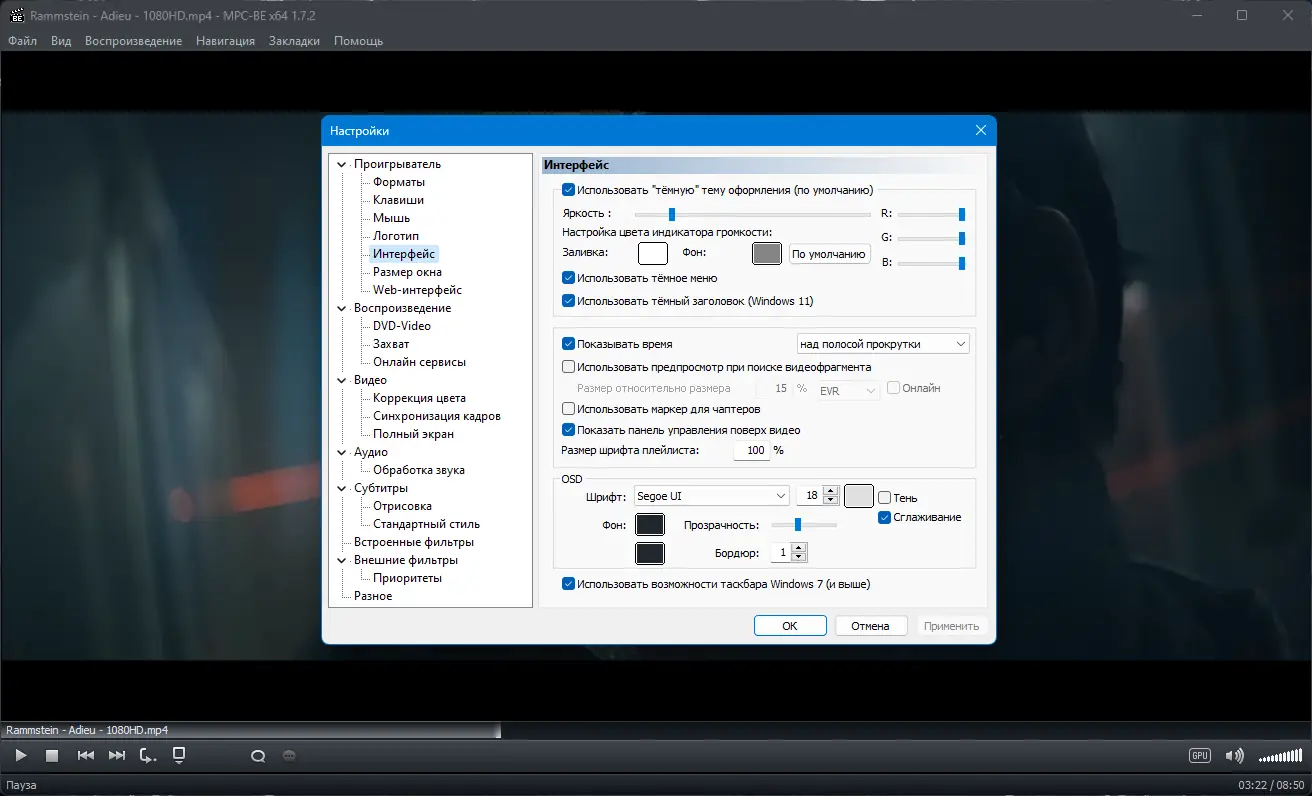Click the Stop button in the player toolbar
The image size is (1312, 796).
52,756
